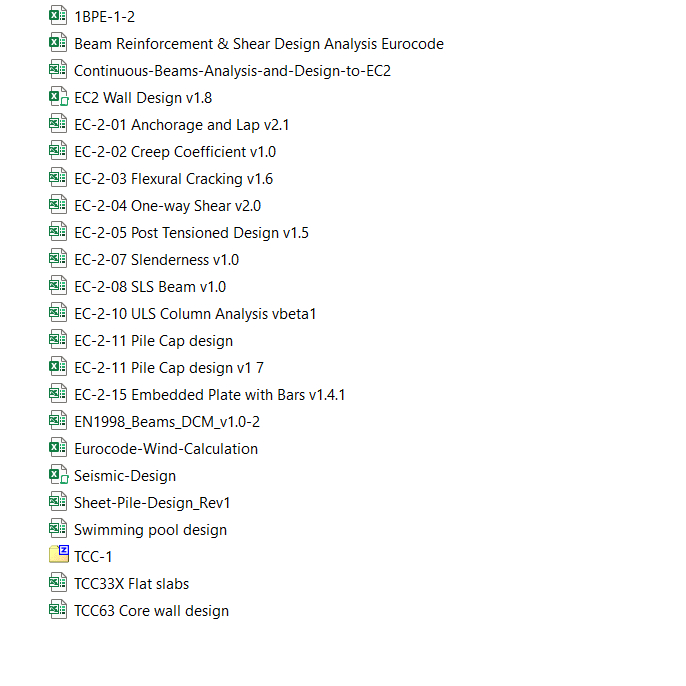Viewport: 686px width, 686px height.
Task: Click the icon beside EC-2-07 Slenderness v1.0
Action: 59,259
